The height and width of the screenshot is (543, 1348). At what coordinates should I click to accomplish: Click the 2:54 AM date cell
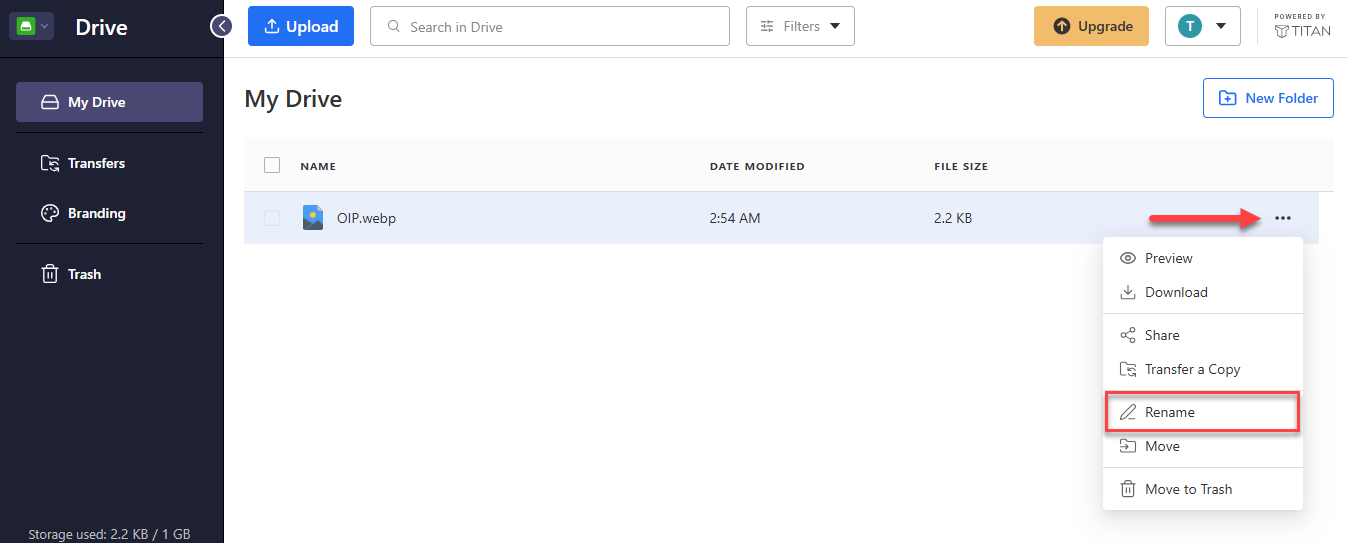click(x=735, y=218)
